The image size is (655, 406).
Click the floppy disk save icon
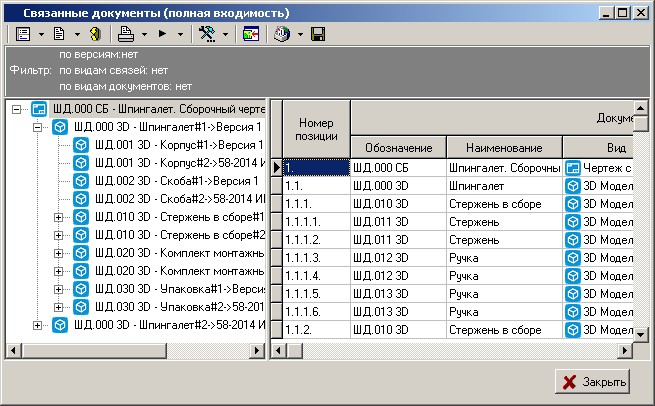pos(318,34)
